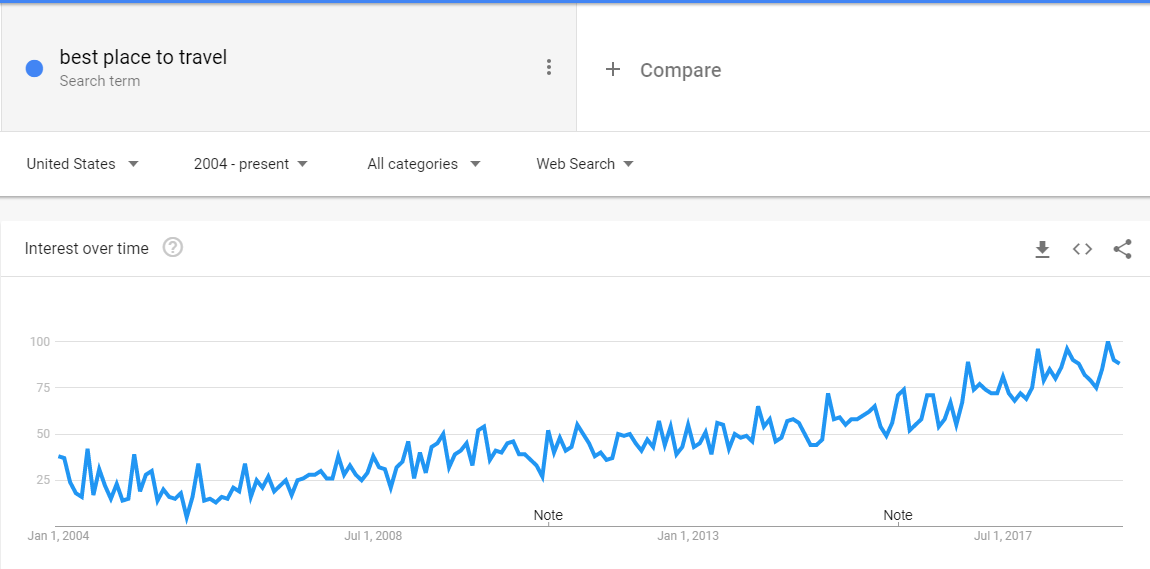The height and width of the screenshot is (569, 1150).
Task: Click the Jul 1, 2017 axis label
Action: coord(1002,536)
